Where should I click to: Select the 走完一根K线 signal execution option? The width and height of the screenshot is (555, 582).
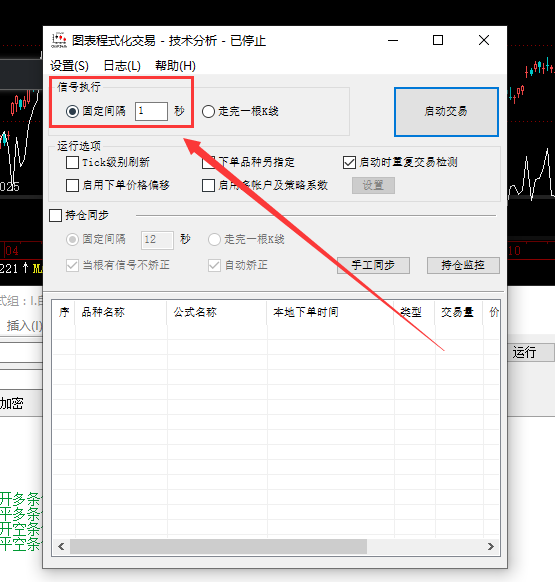click(208, 111)
